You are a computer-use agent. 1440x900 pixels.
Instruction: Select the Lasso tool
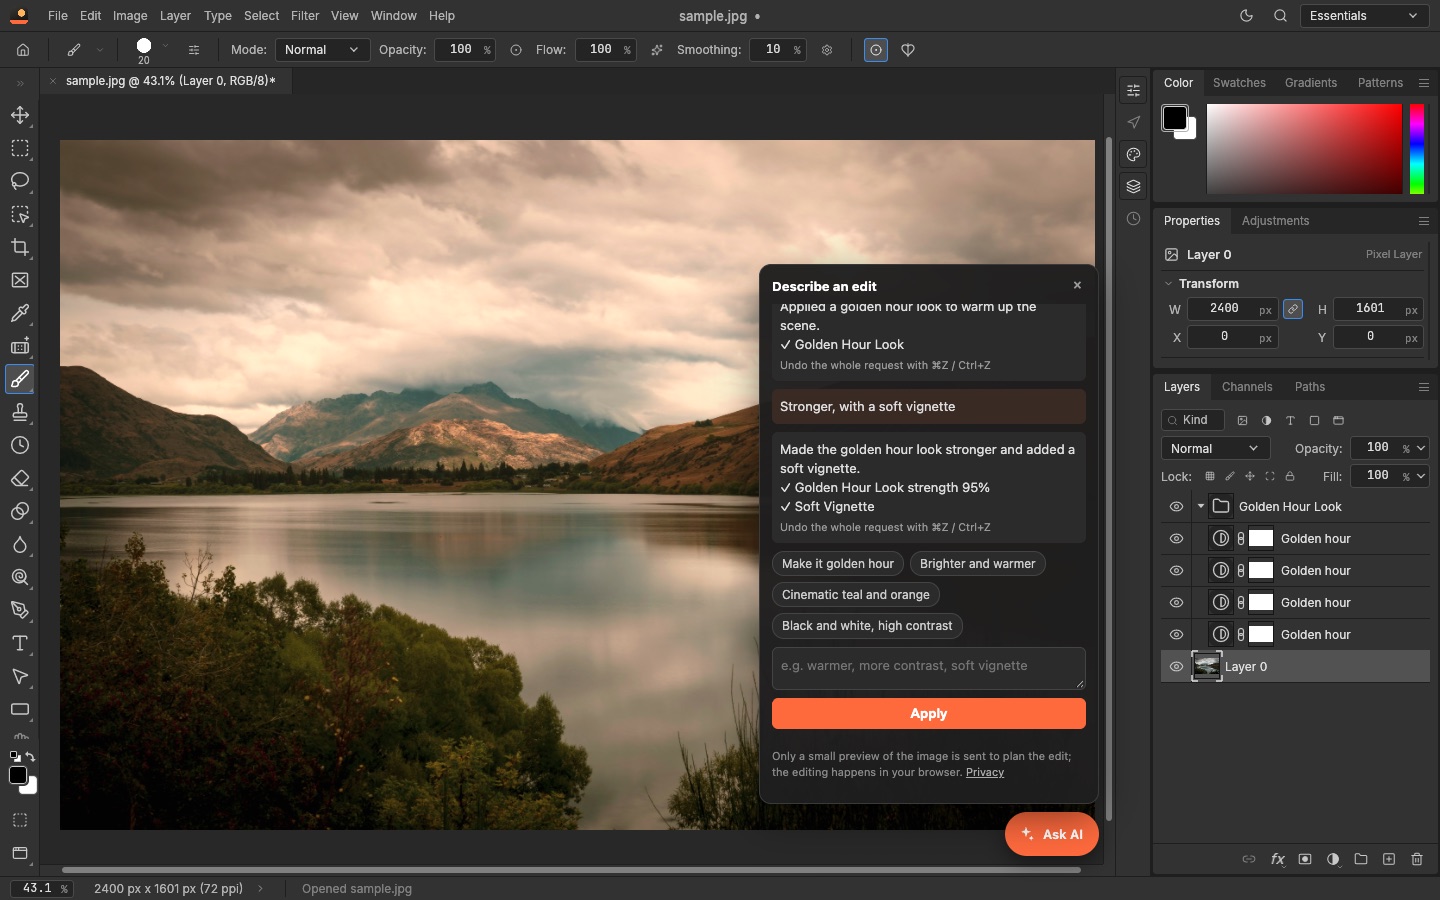pyautogui.click(x=20, y=181)
